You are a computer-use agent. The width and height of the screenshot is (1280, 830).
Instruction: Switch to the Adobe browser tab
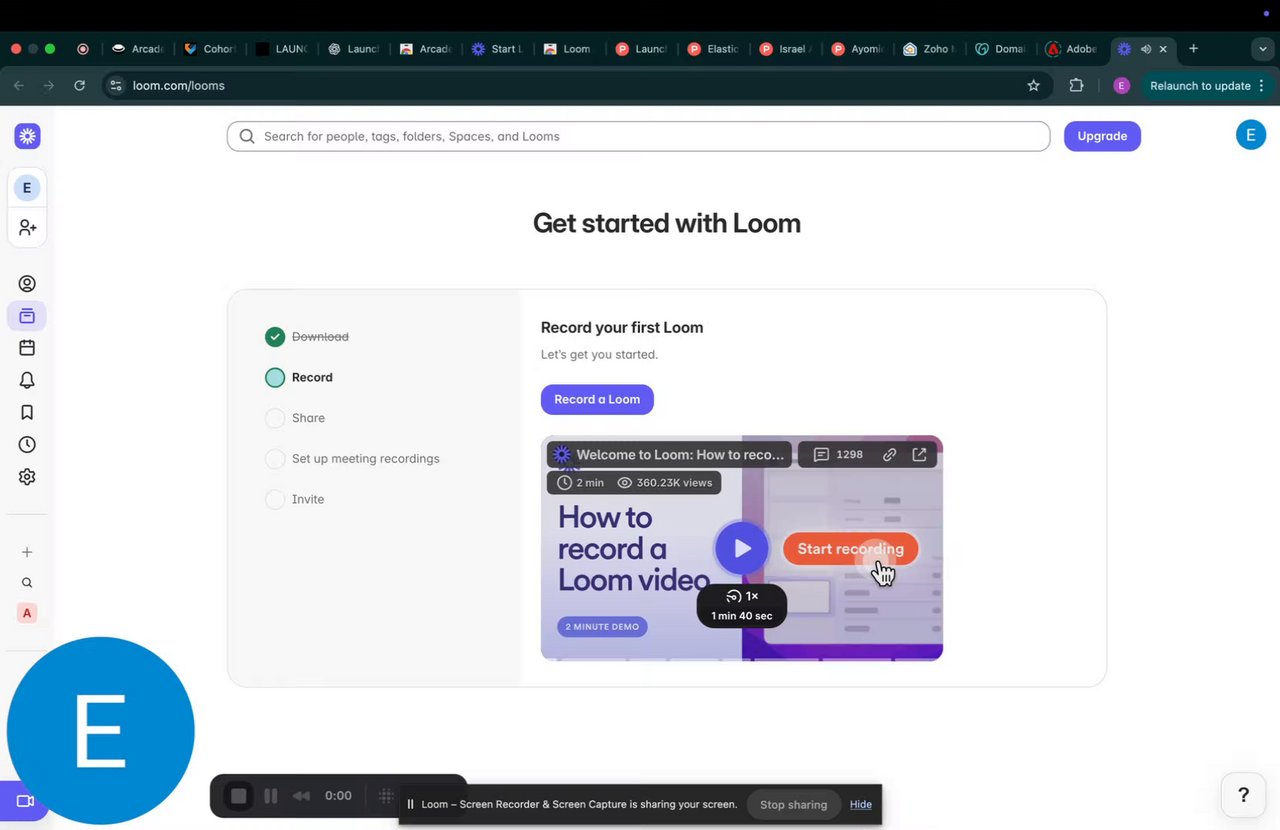(x=1071, y=49)
